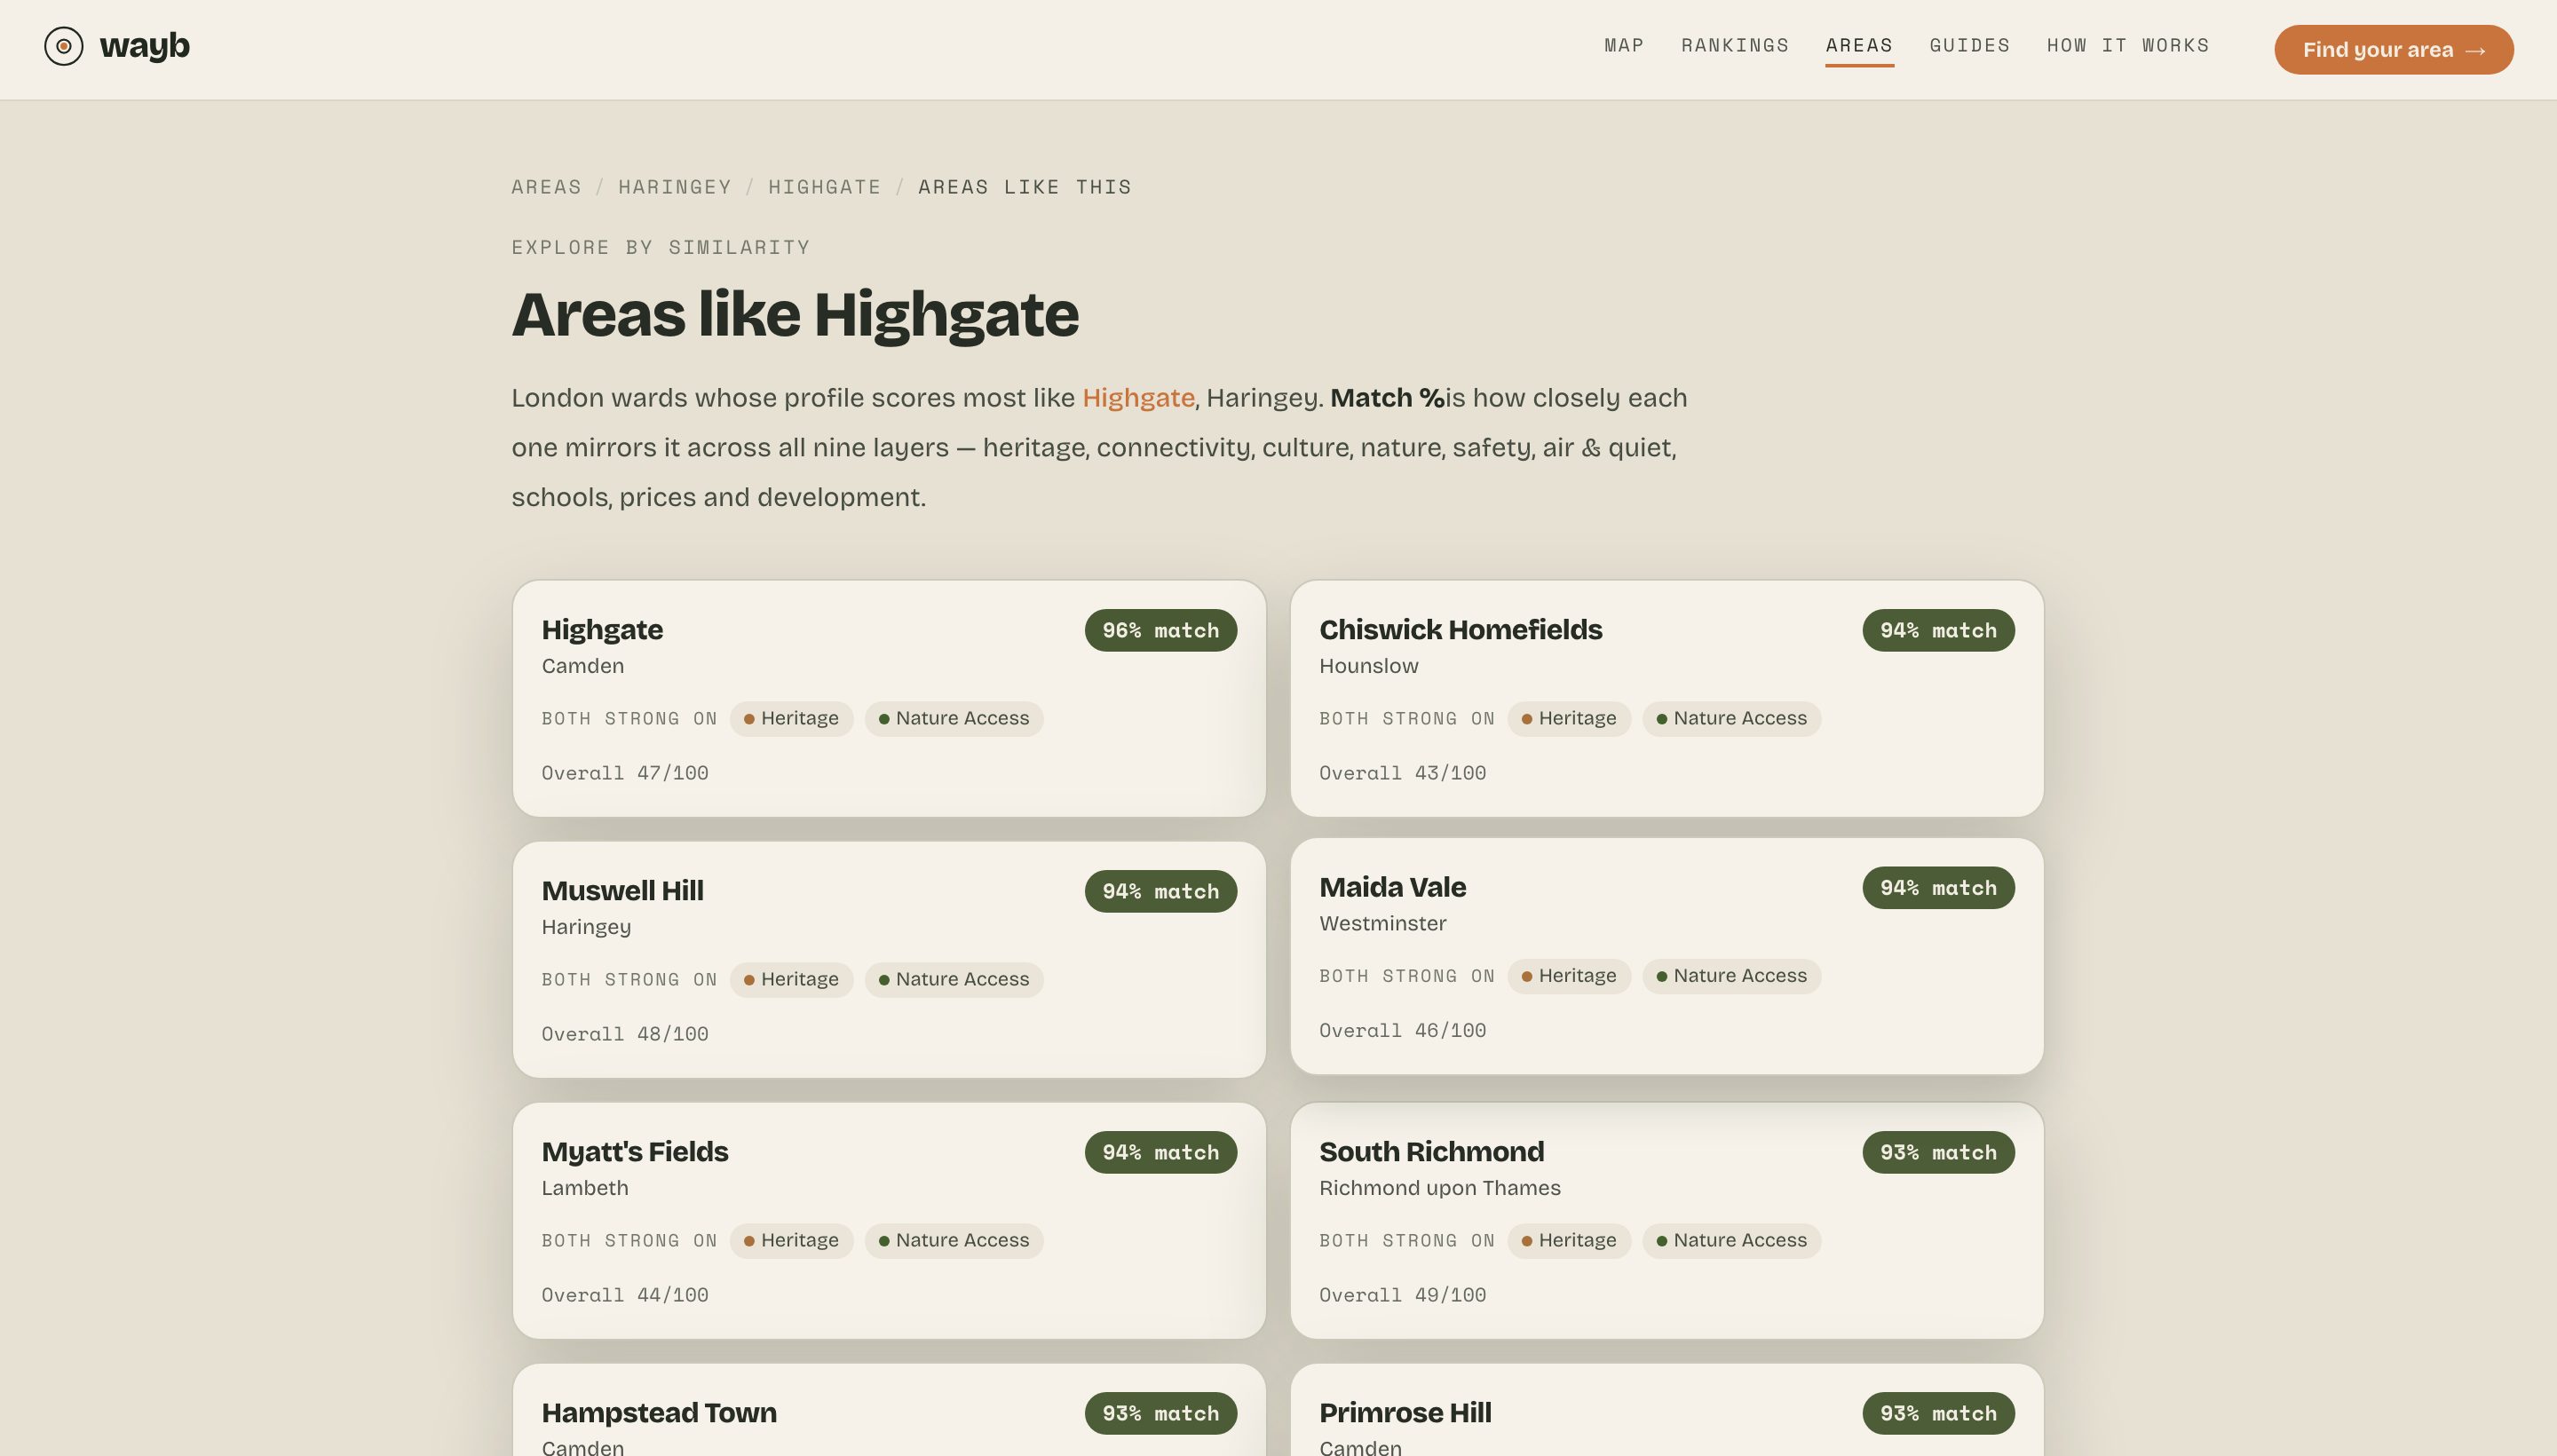Follow the orange Highgate text link

point(1138,398)
